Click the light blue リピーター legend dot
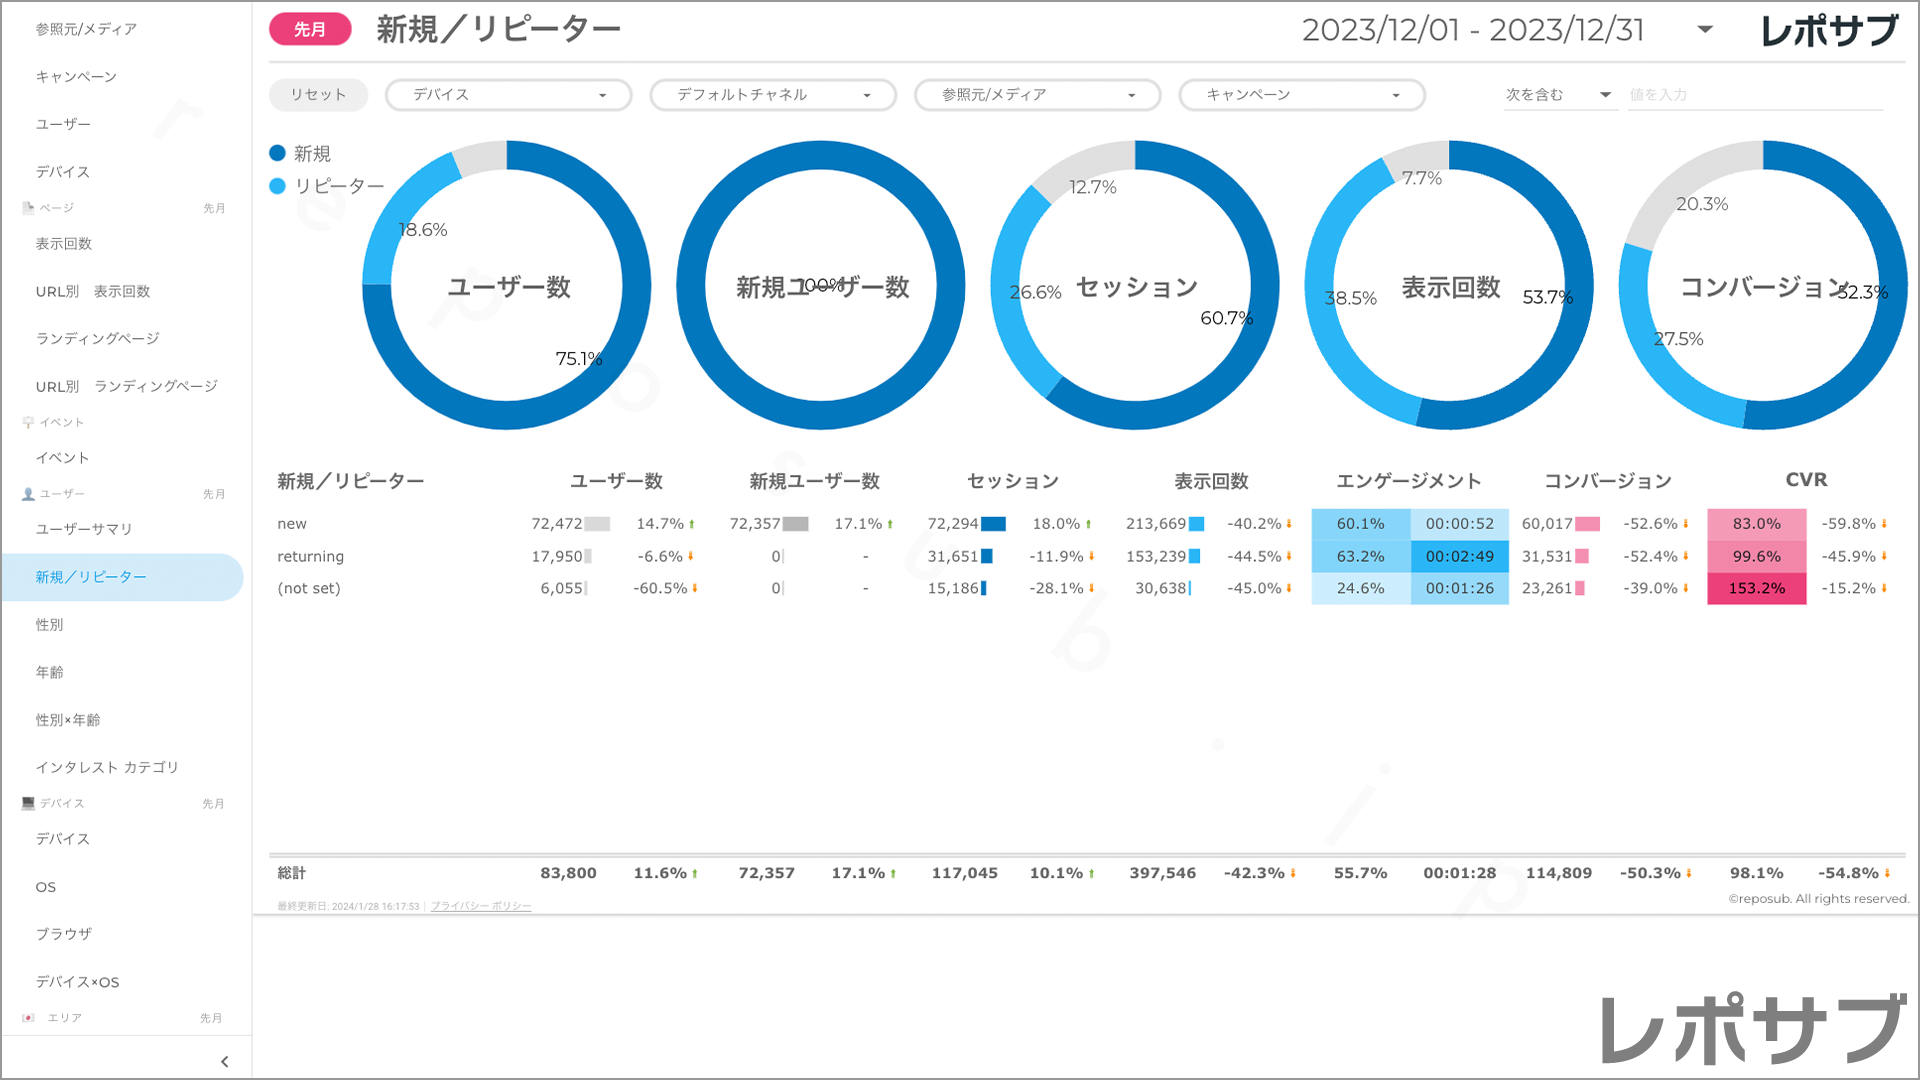 click(278, 186)
